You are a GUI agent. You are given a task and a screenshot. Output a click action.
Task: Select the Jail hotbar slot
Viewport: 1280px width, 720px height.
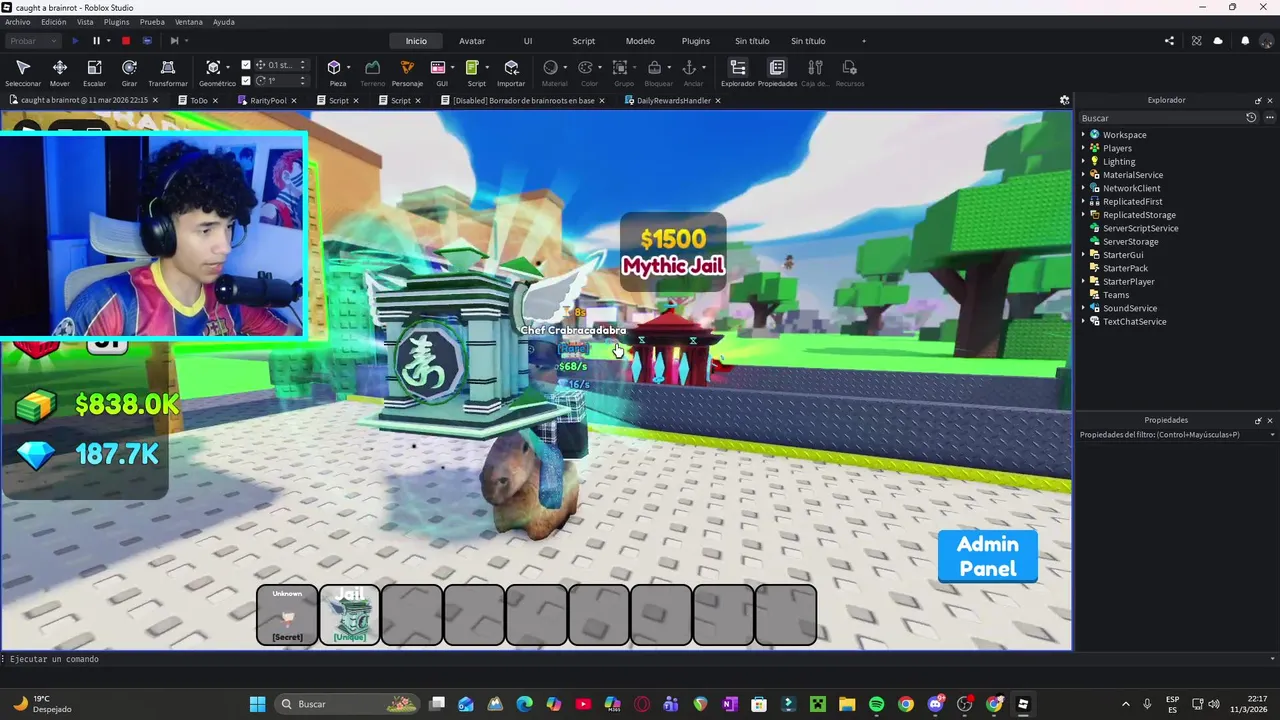tap(350, 615)
